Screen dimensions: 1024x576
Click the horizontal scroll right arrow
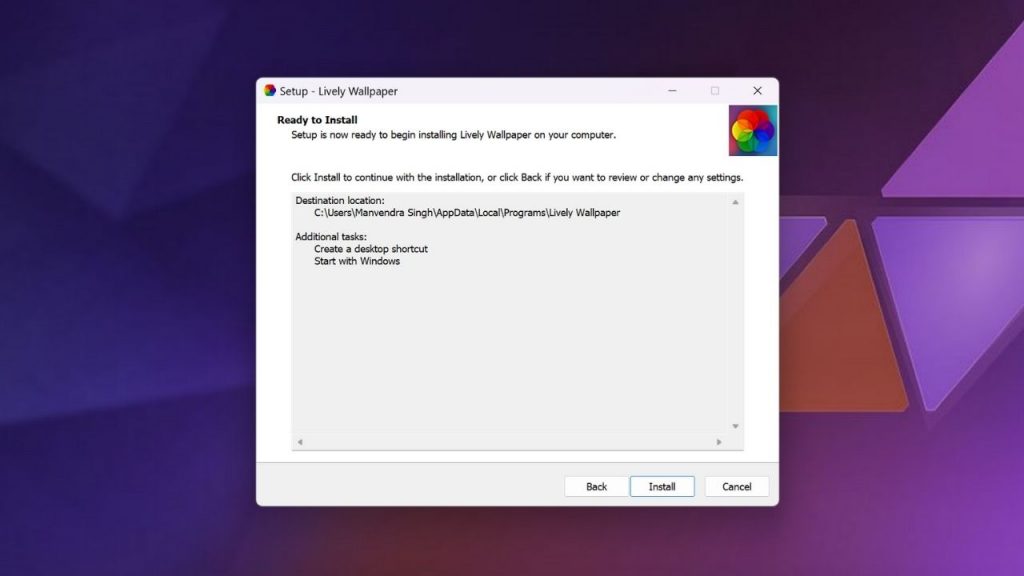[x=718, y=442]
